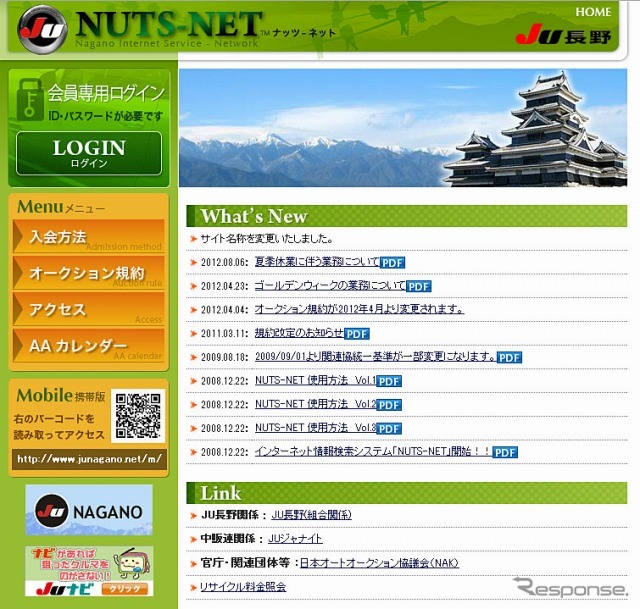Image resolution: width=640 pixels, height=609 pixels.
Task: Click the 2012.08.06 date text
Action: click(224, 262)
